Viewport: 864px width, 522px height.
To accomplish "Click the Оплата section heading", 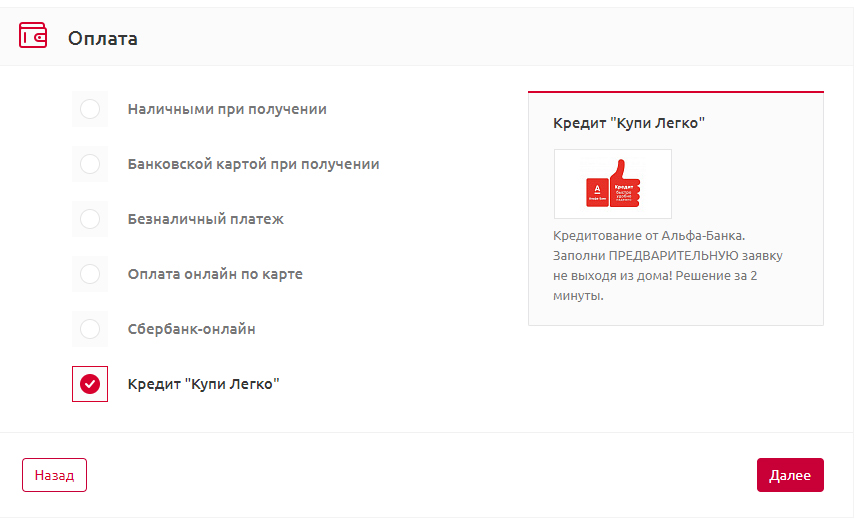I will click(x=102, y=39).
